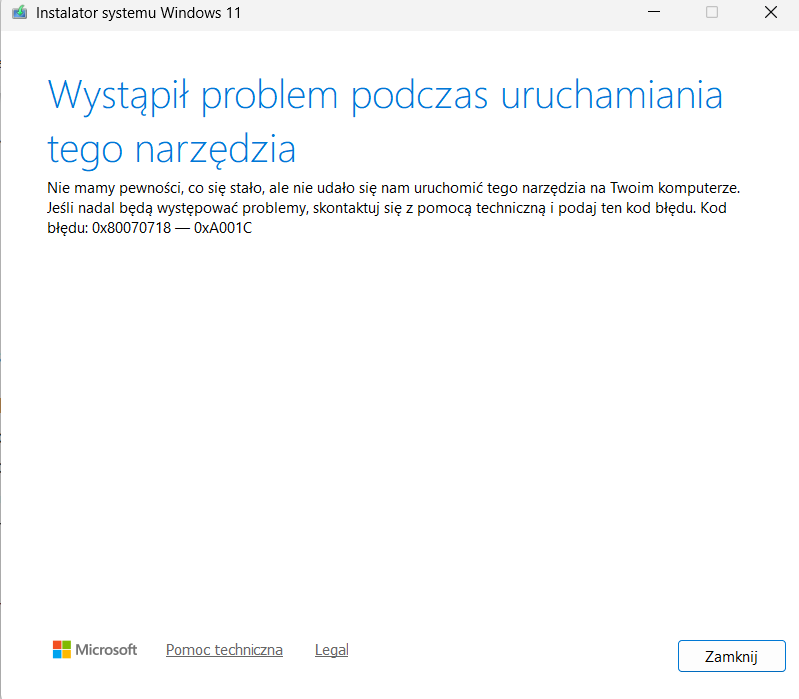Click the heading 'Wystąpił problem podczas uruchamiania tego narzędzia'
This screenshot has width=799, height=699.
pos(385,122)
